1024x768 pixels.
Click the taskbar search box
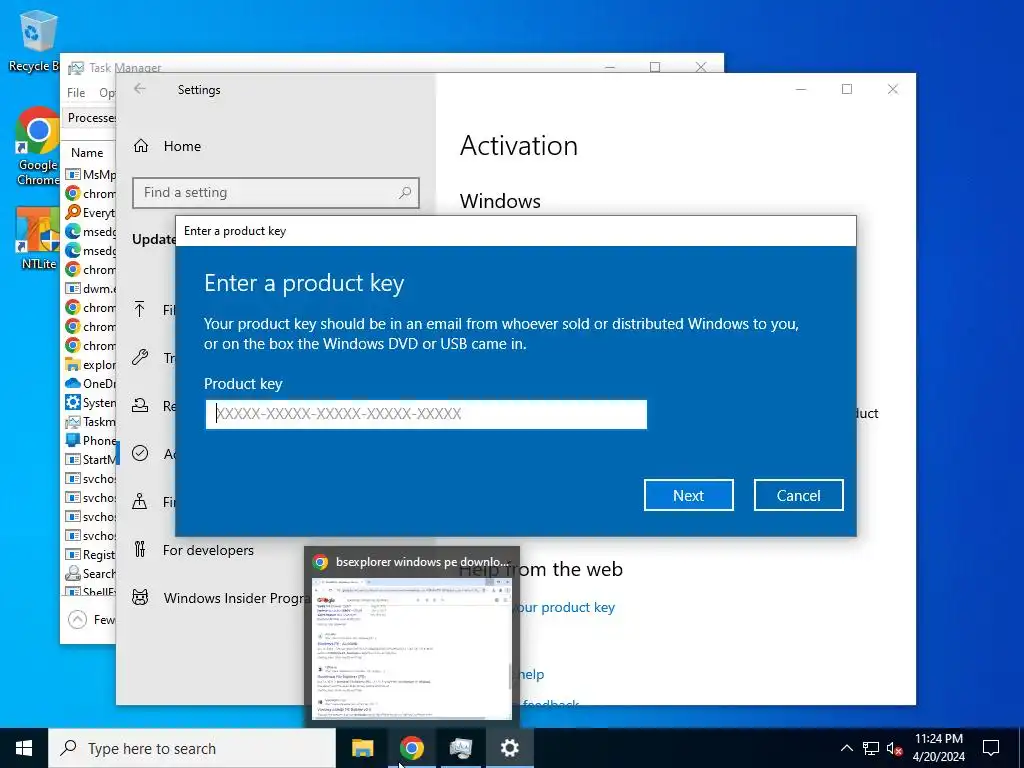pyautogui.click(x=192, y=748)
